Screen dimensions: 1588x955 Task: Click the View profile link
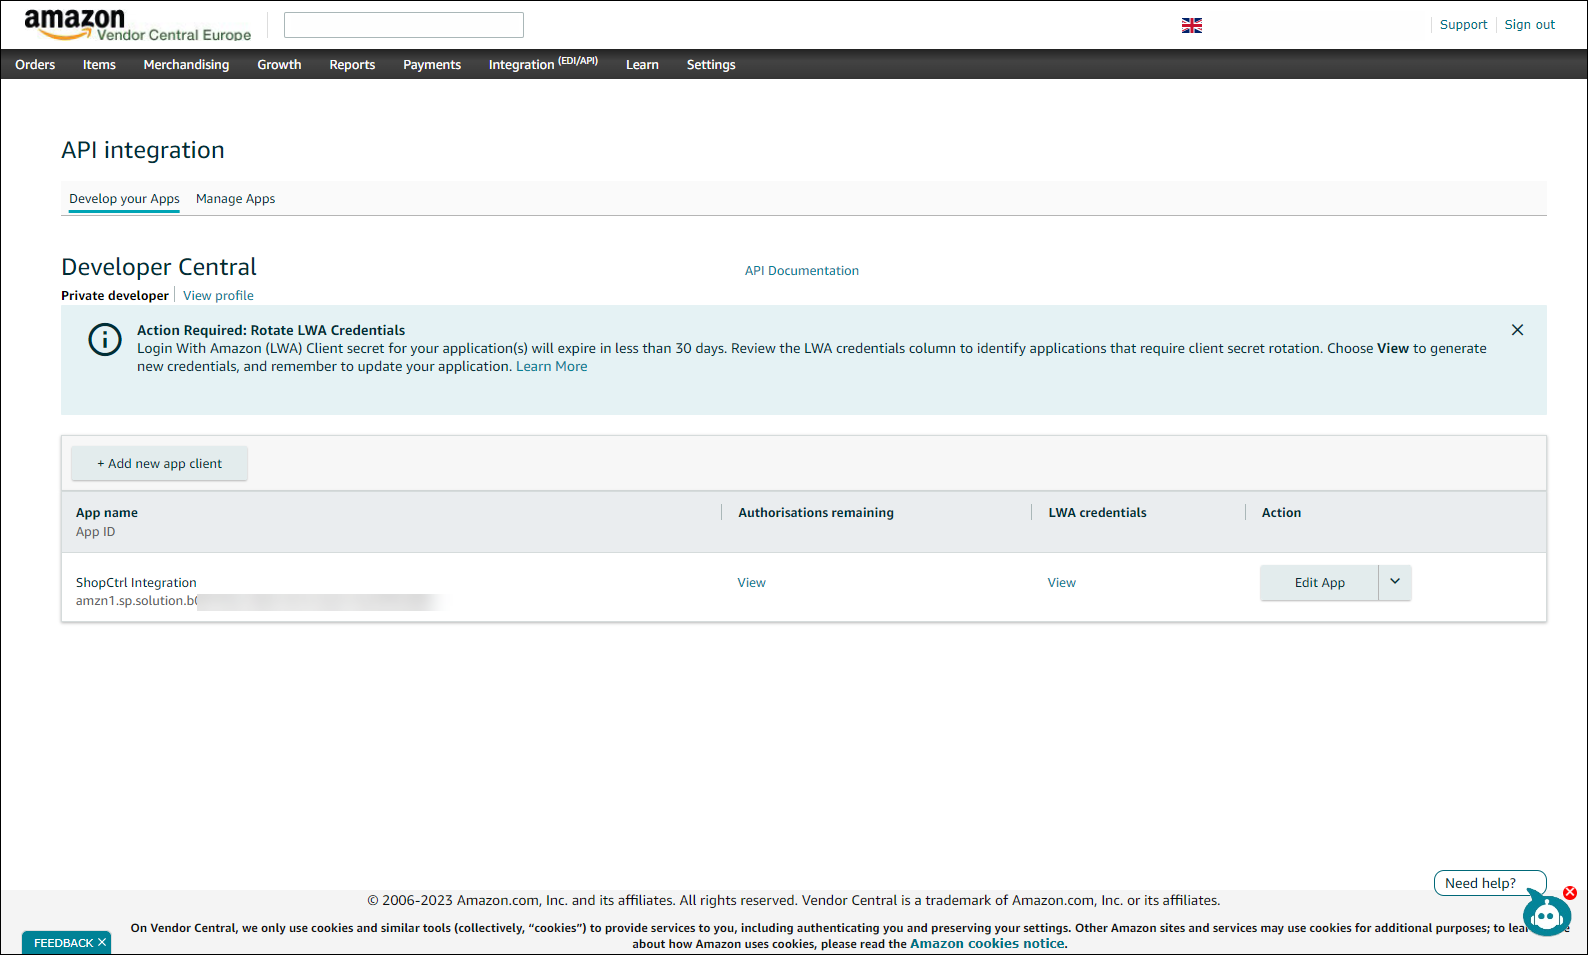pyautogui.click(x=218, y=296)
